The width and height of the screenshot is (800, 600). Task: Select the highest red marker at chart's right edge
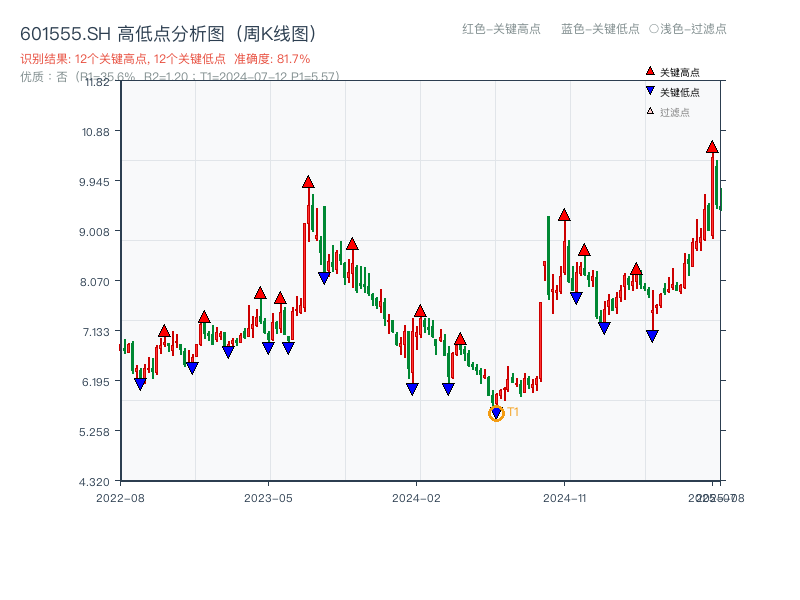click(712, 147)
